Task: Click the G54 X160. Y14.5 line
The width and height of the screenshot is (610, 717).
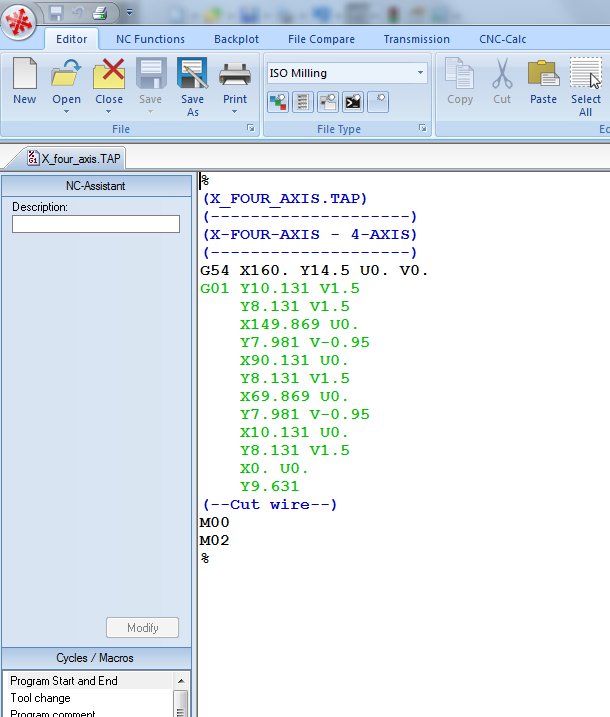Action: tap(314, 271)
